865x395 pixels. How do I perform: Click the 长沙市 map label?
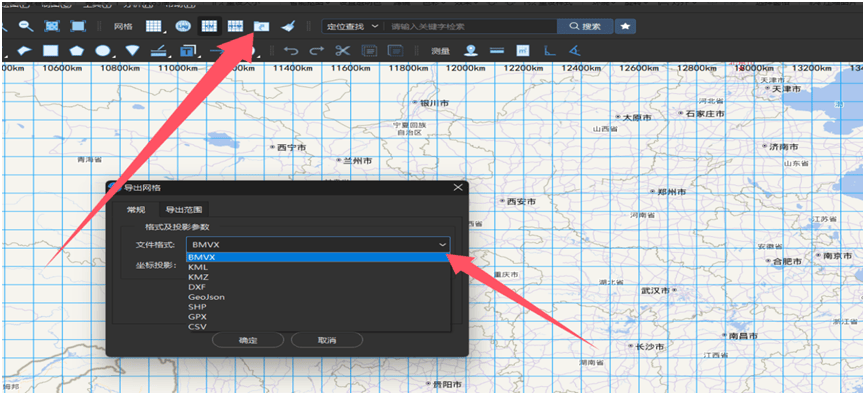(649, 346)
